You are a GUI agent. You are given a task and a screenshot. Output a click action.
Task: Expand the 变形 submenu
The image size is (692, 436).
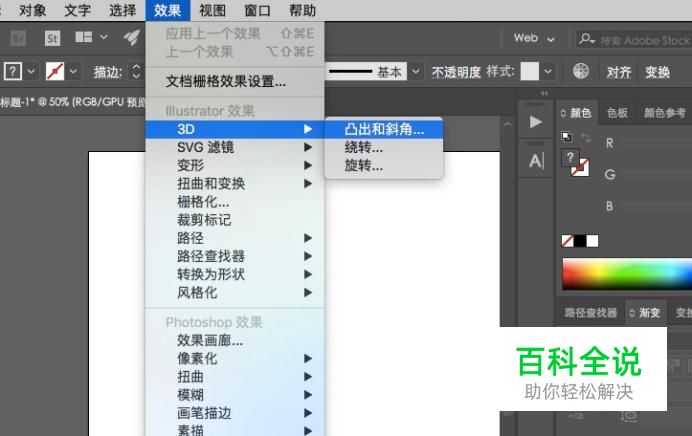(235, 165)
